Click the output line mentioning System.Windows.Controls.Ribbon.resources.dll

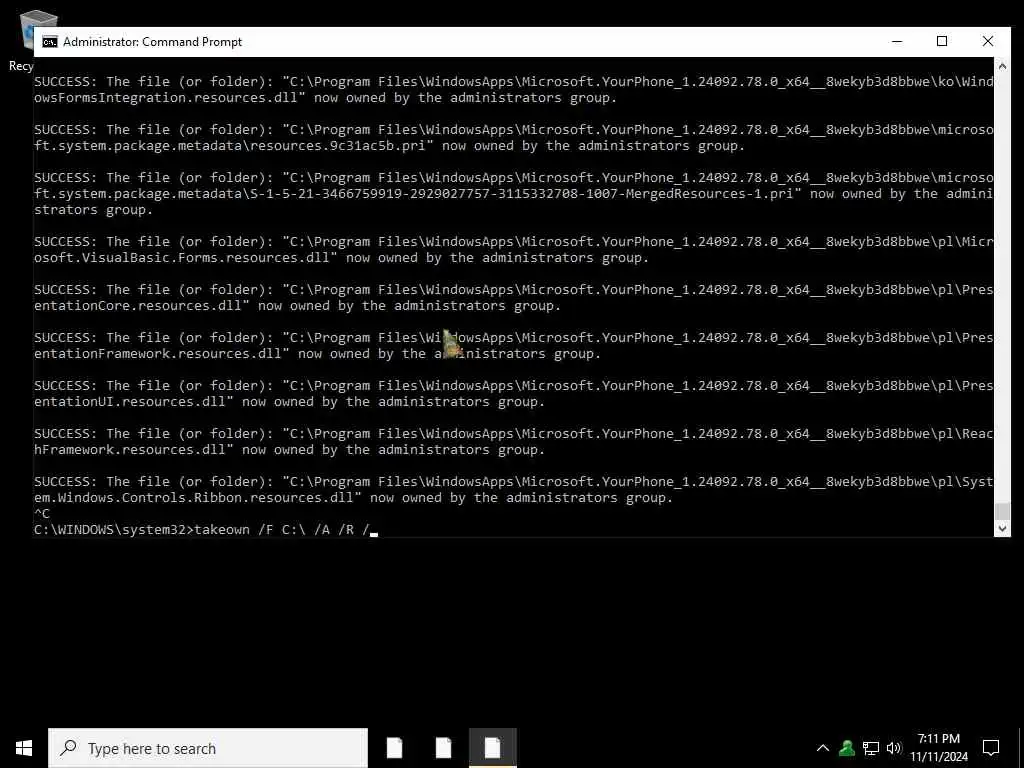[x=513, y=489]
